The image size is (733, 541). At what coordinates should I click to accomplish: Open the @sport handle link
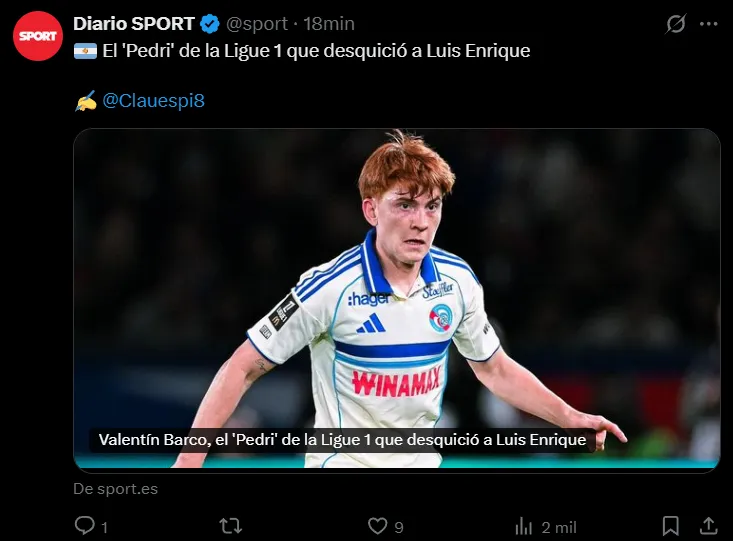(258, 23)
